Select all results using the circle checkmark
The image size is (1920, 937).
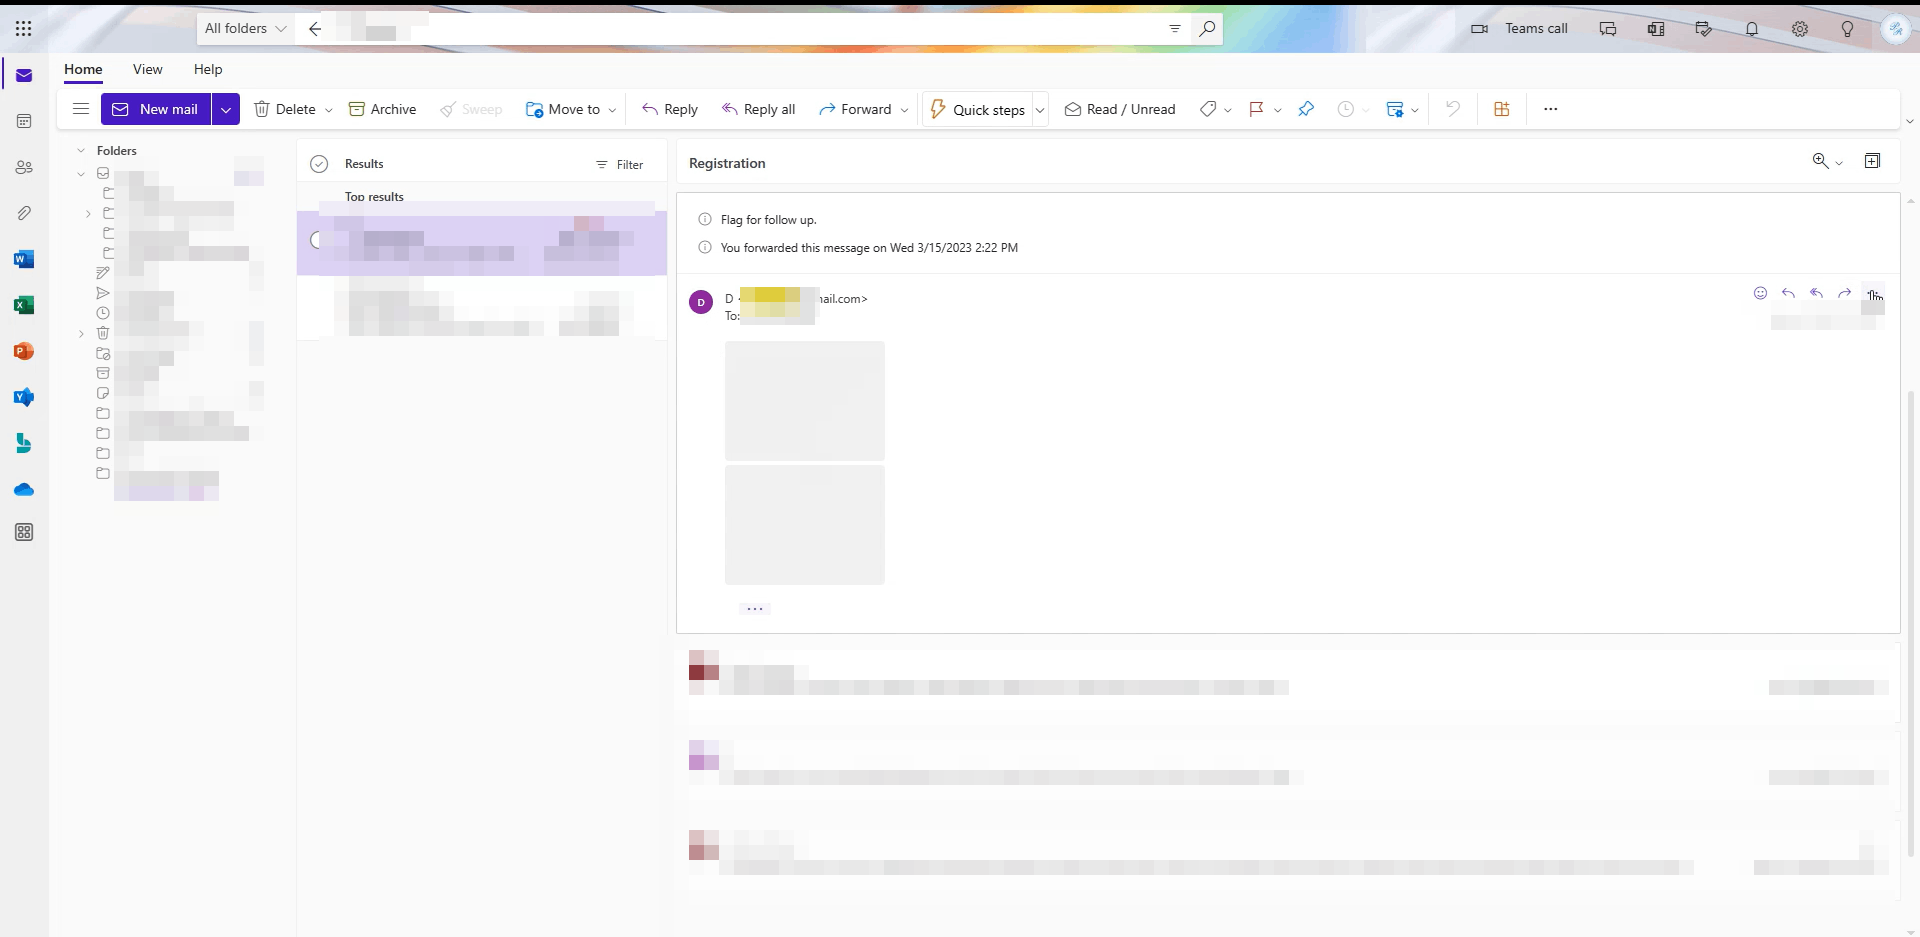click(319, 163)
